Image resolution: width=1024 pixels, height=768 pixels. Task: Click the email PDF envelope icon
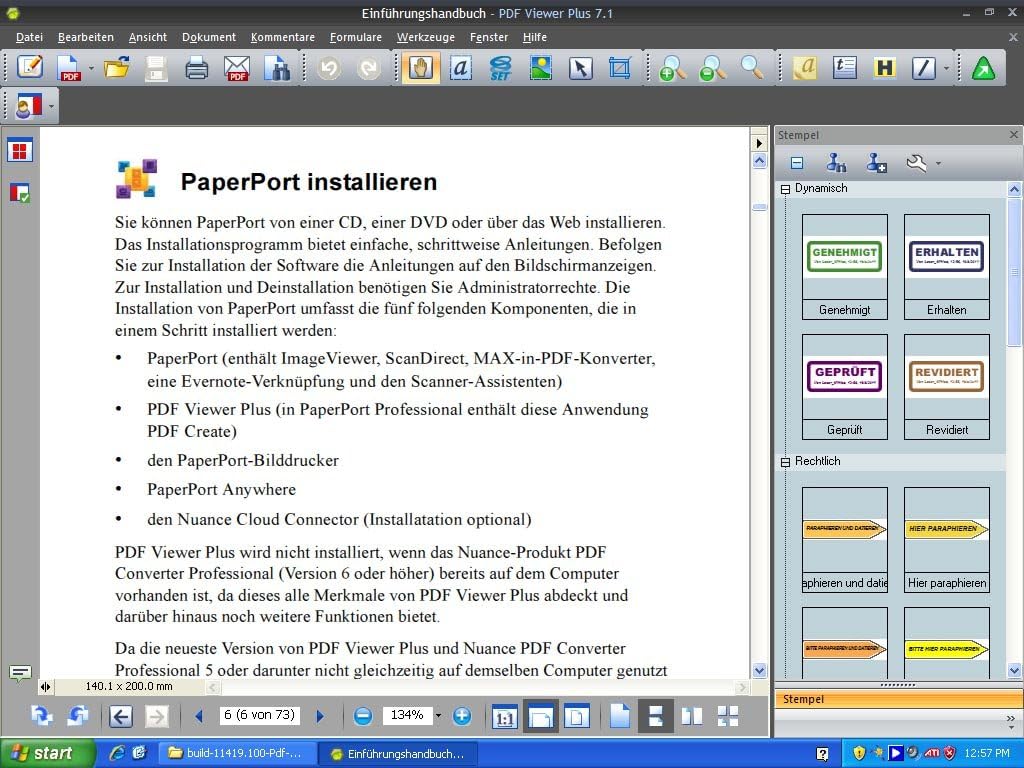237,68
